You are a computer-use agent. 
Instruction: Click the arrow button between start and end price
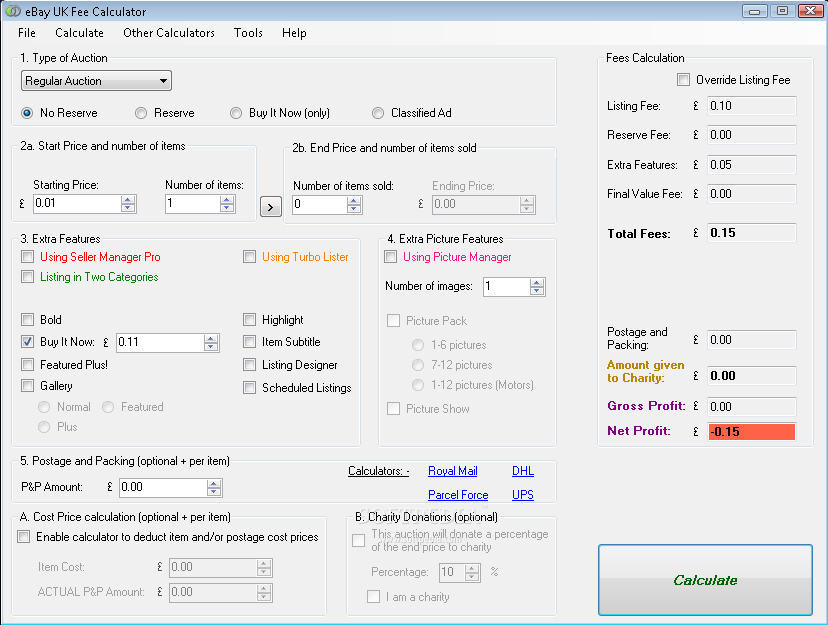(x=270, y=206)
